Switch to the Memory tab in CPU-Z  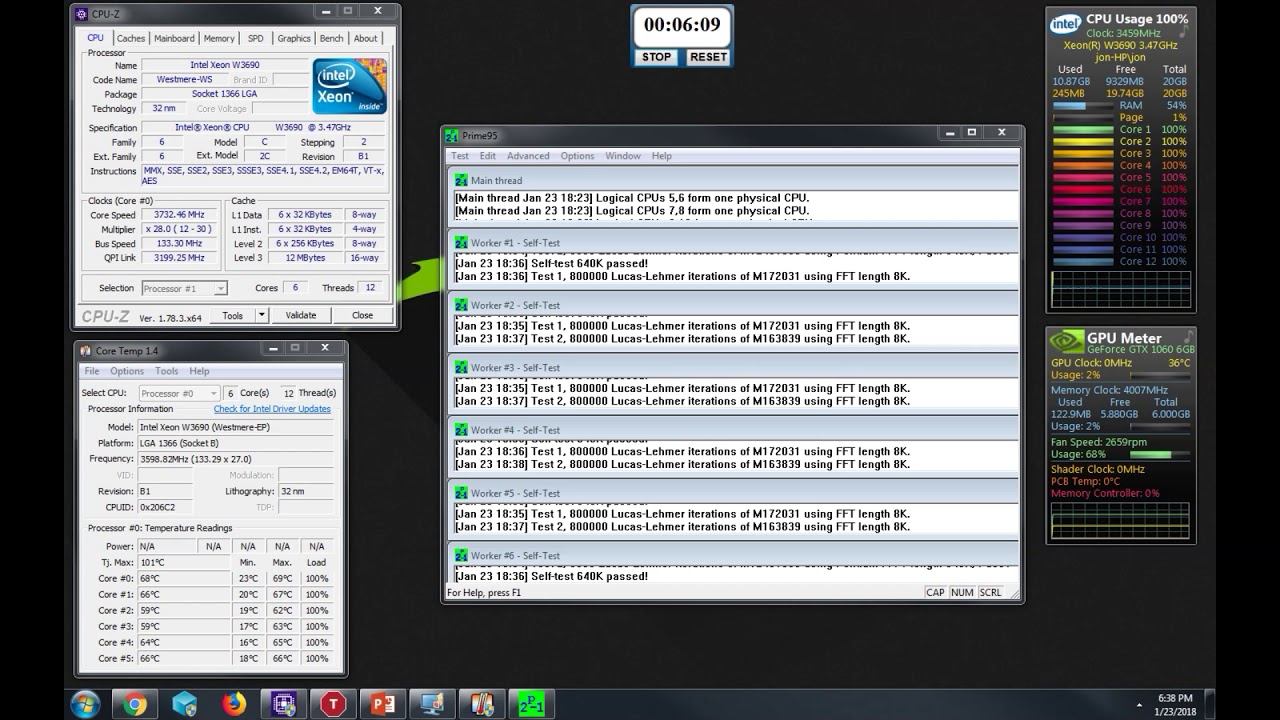219,38
